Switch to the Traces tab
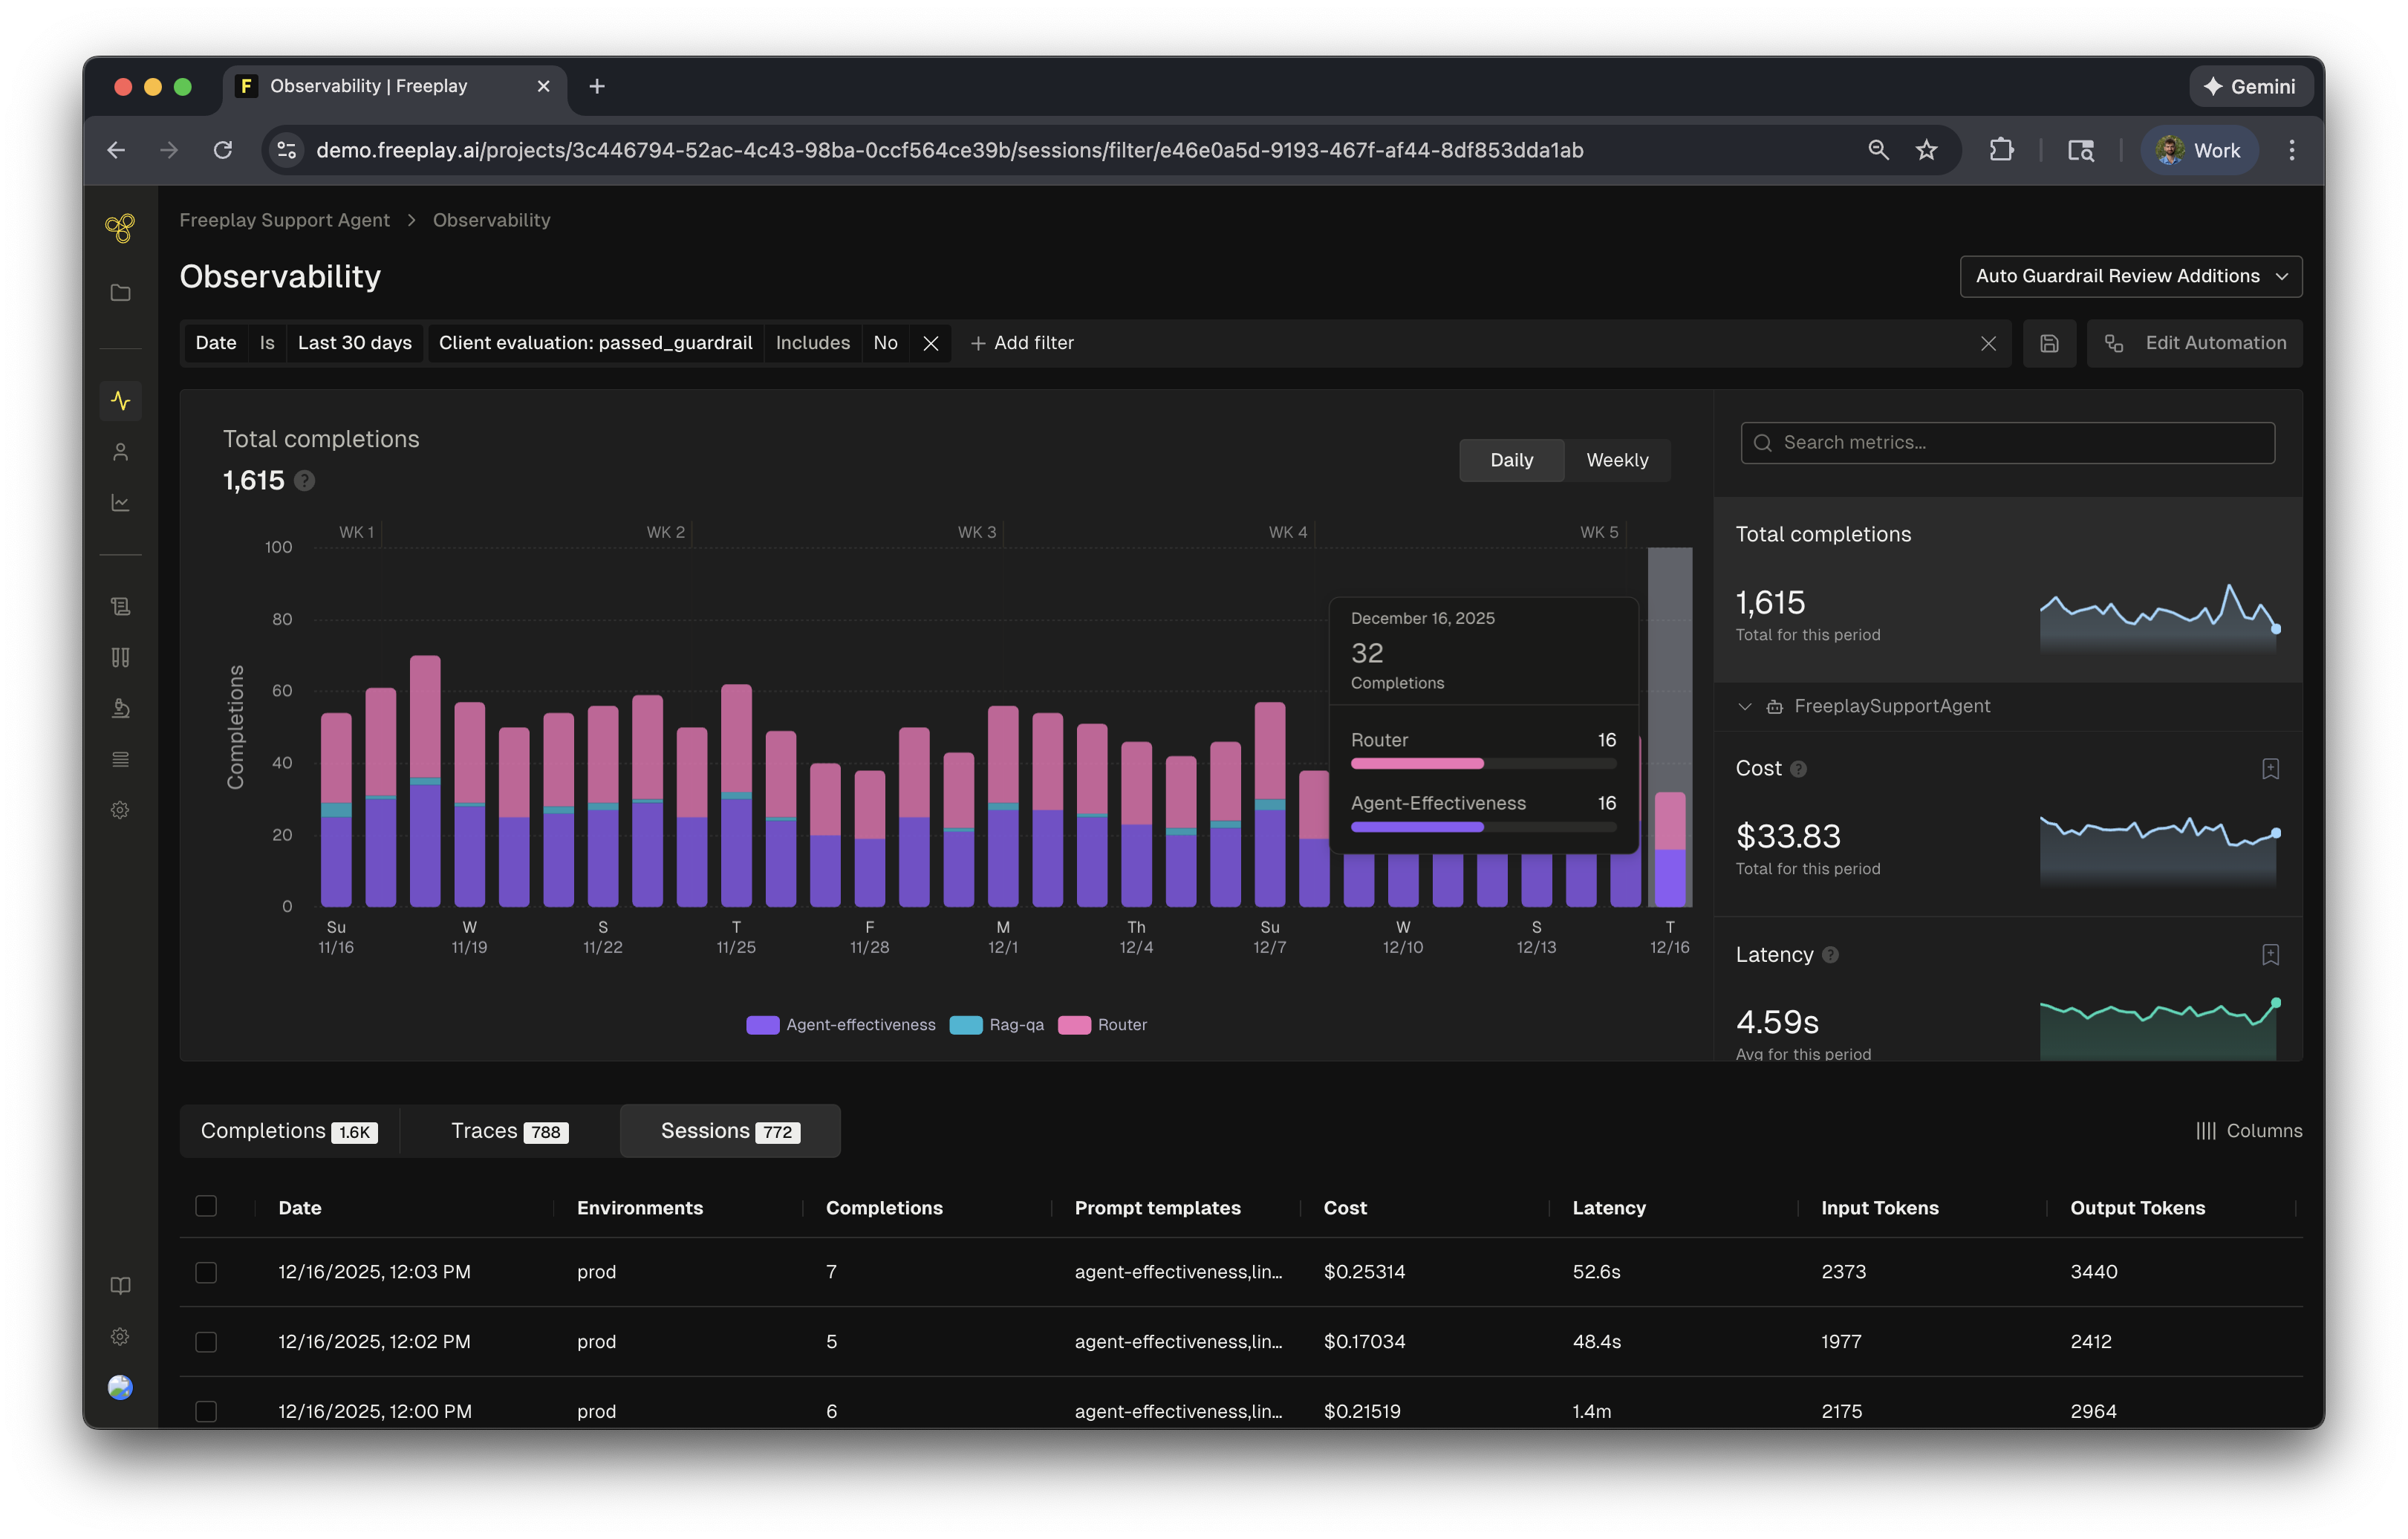The width and height of the screenshot is (2408, 1539). [x=509, y=1131]
